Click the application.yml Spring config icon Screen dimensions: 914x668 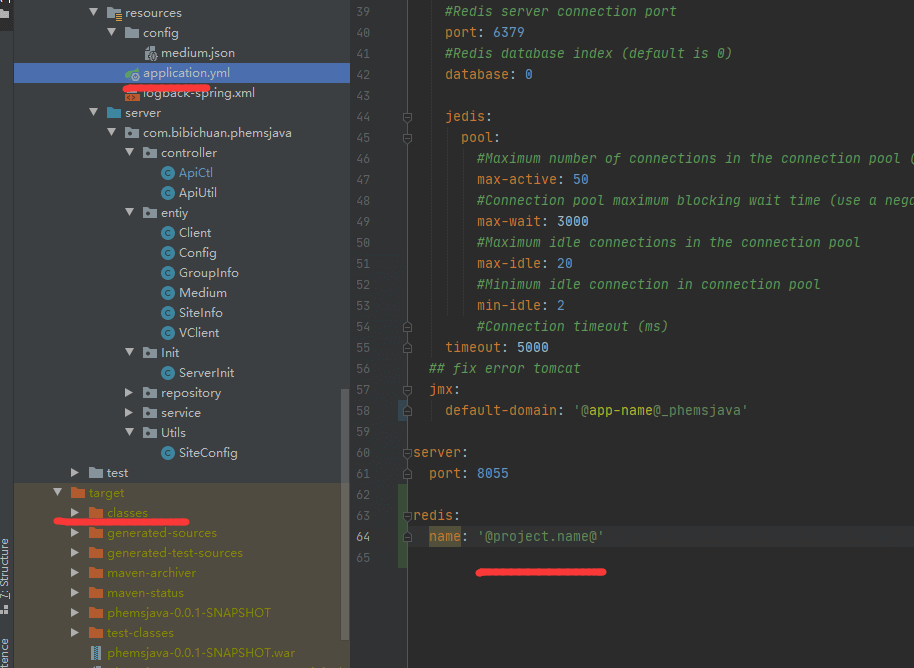[x=132, y=73]
